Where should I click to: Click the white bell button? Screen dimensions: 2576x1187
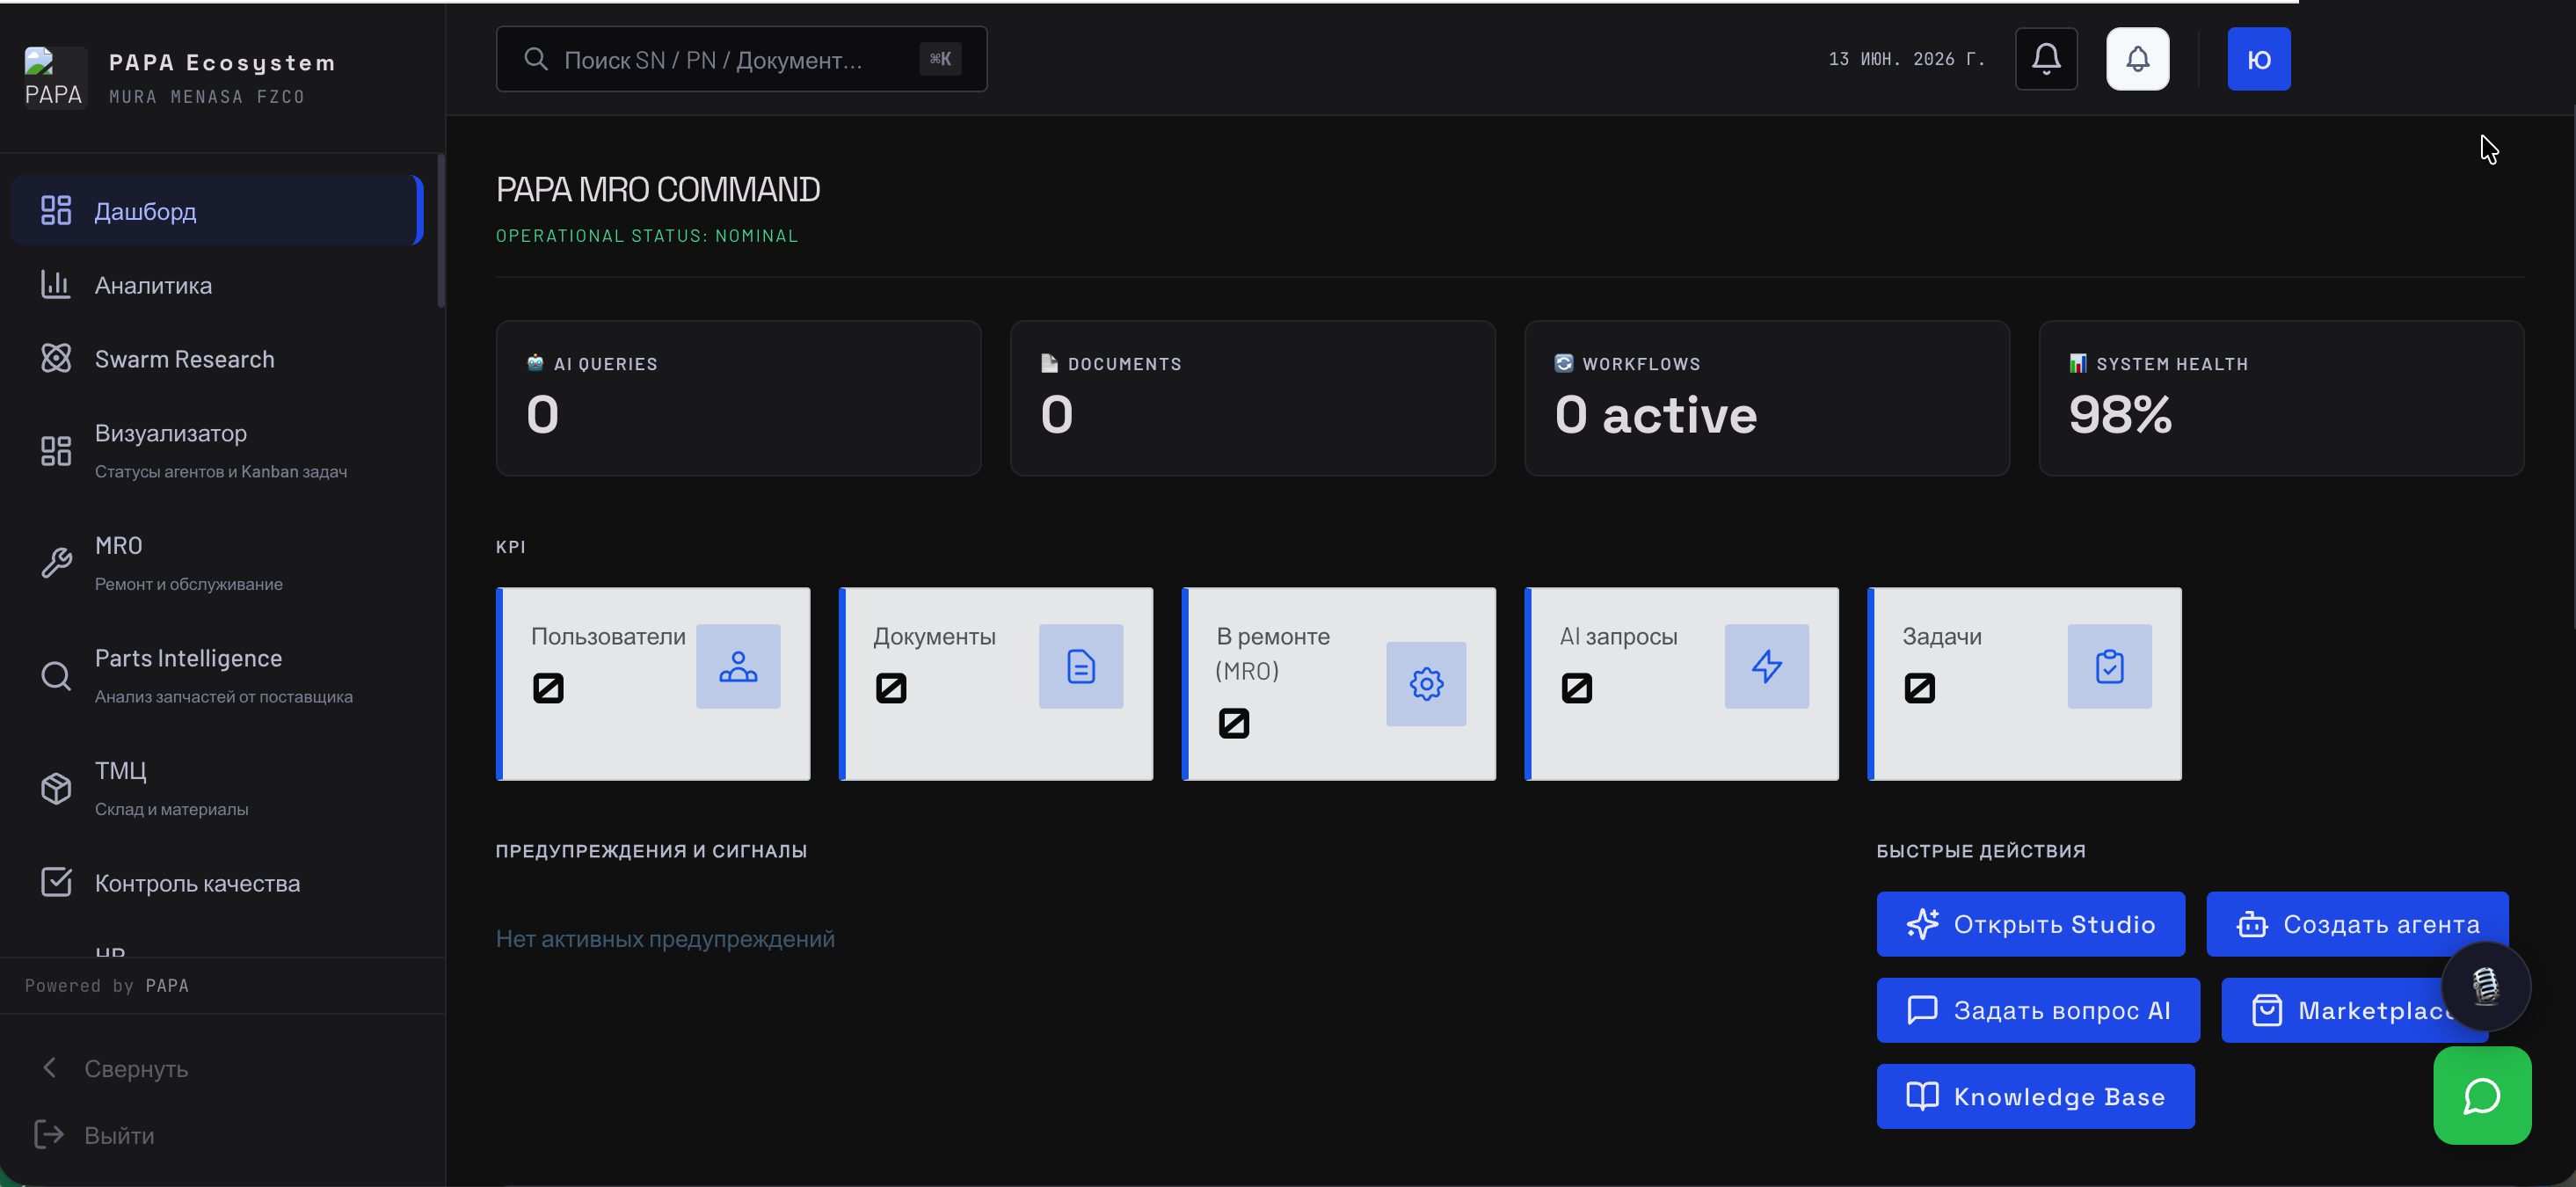pos(2137,59)
